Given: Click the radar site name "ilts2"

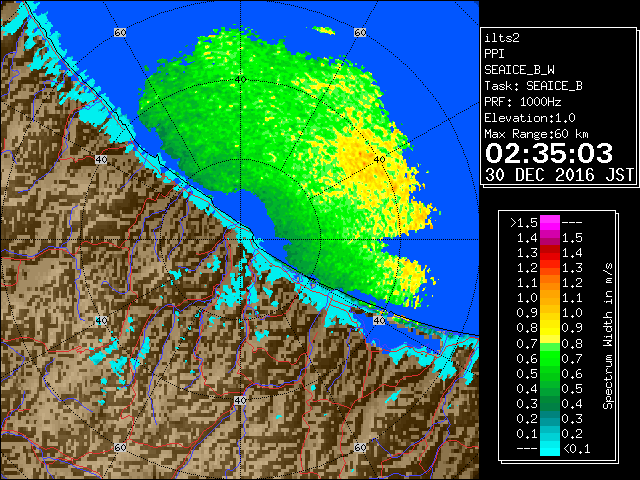Looking at the screenshot, I should [502, 38].
